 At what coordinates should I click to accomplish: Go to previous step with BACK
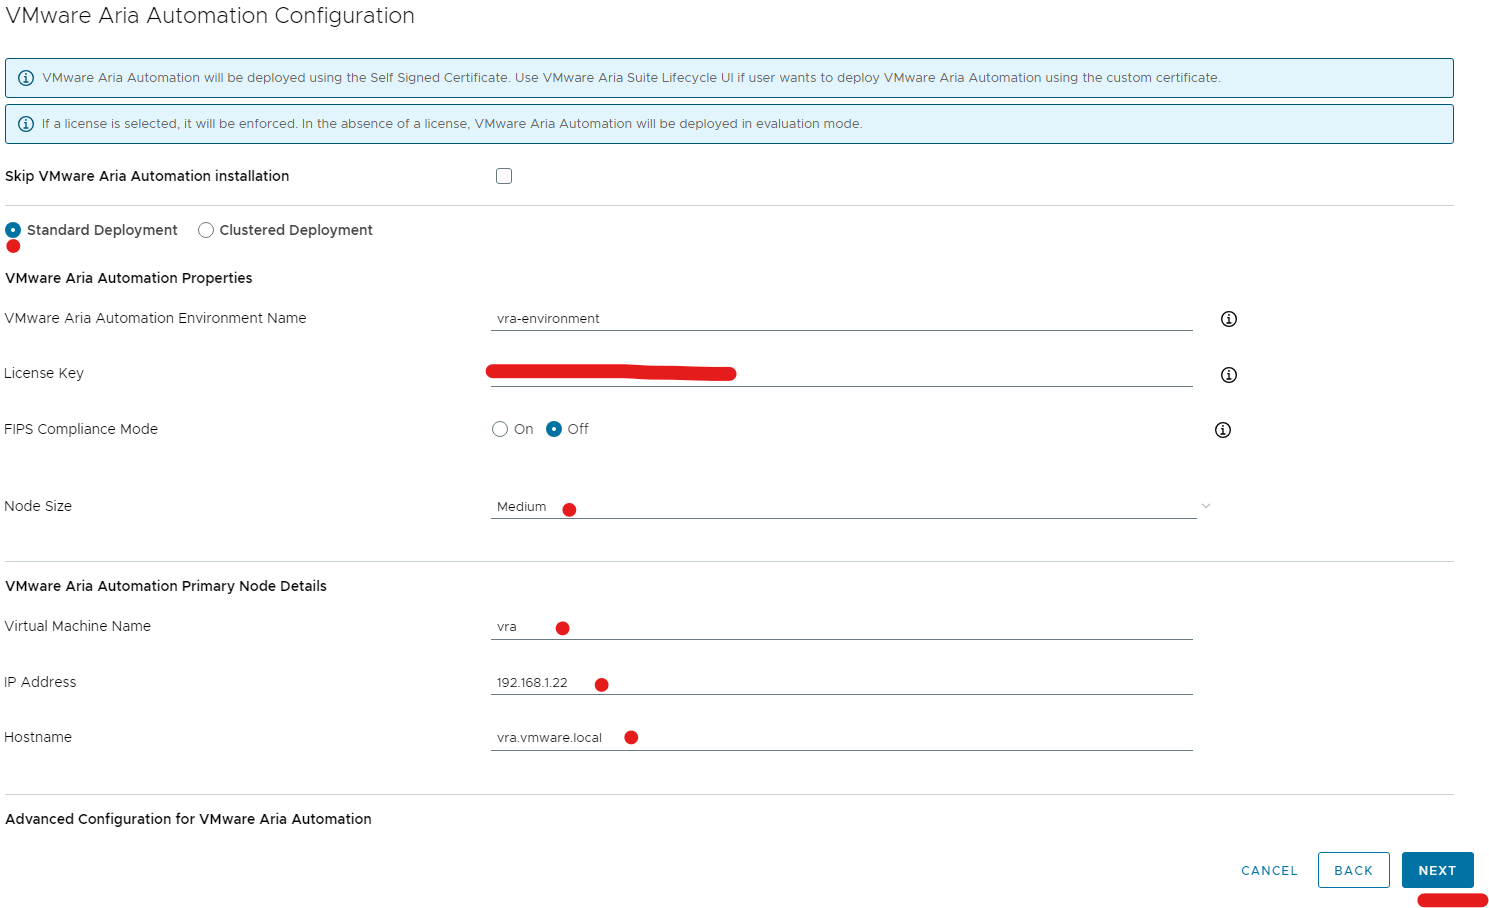(x=1353, y=870)
